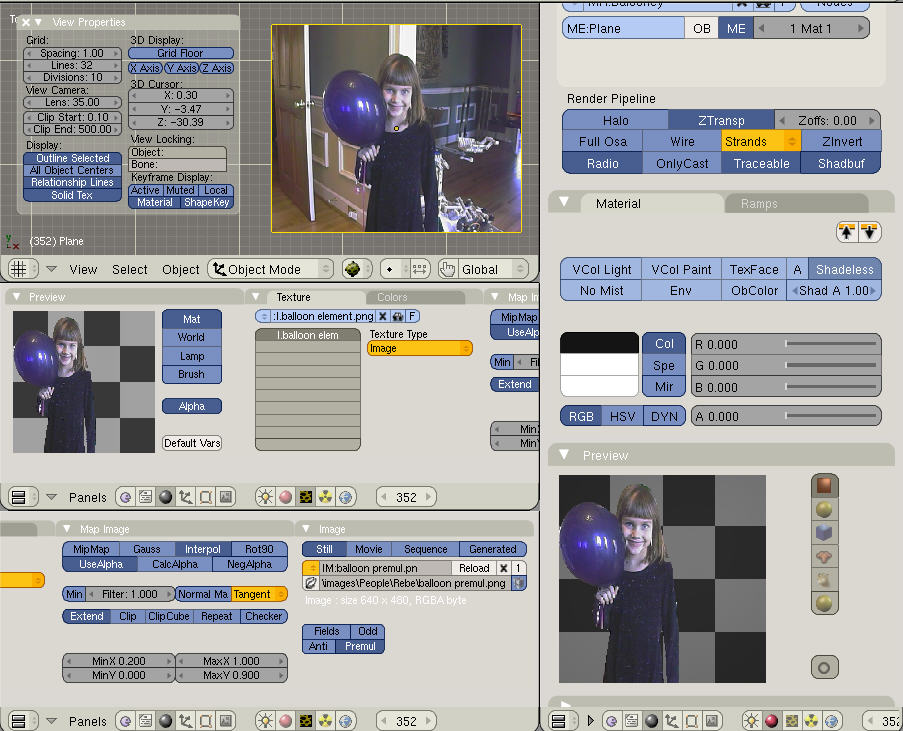Click the auto-name car icon for the texture

[x=397, y=316]
